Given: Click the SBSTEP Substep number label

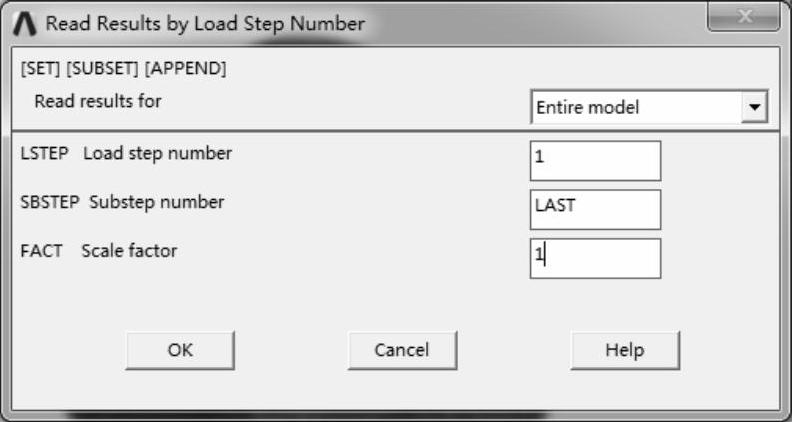Looking at the screenshot, I should coord(122,202).
